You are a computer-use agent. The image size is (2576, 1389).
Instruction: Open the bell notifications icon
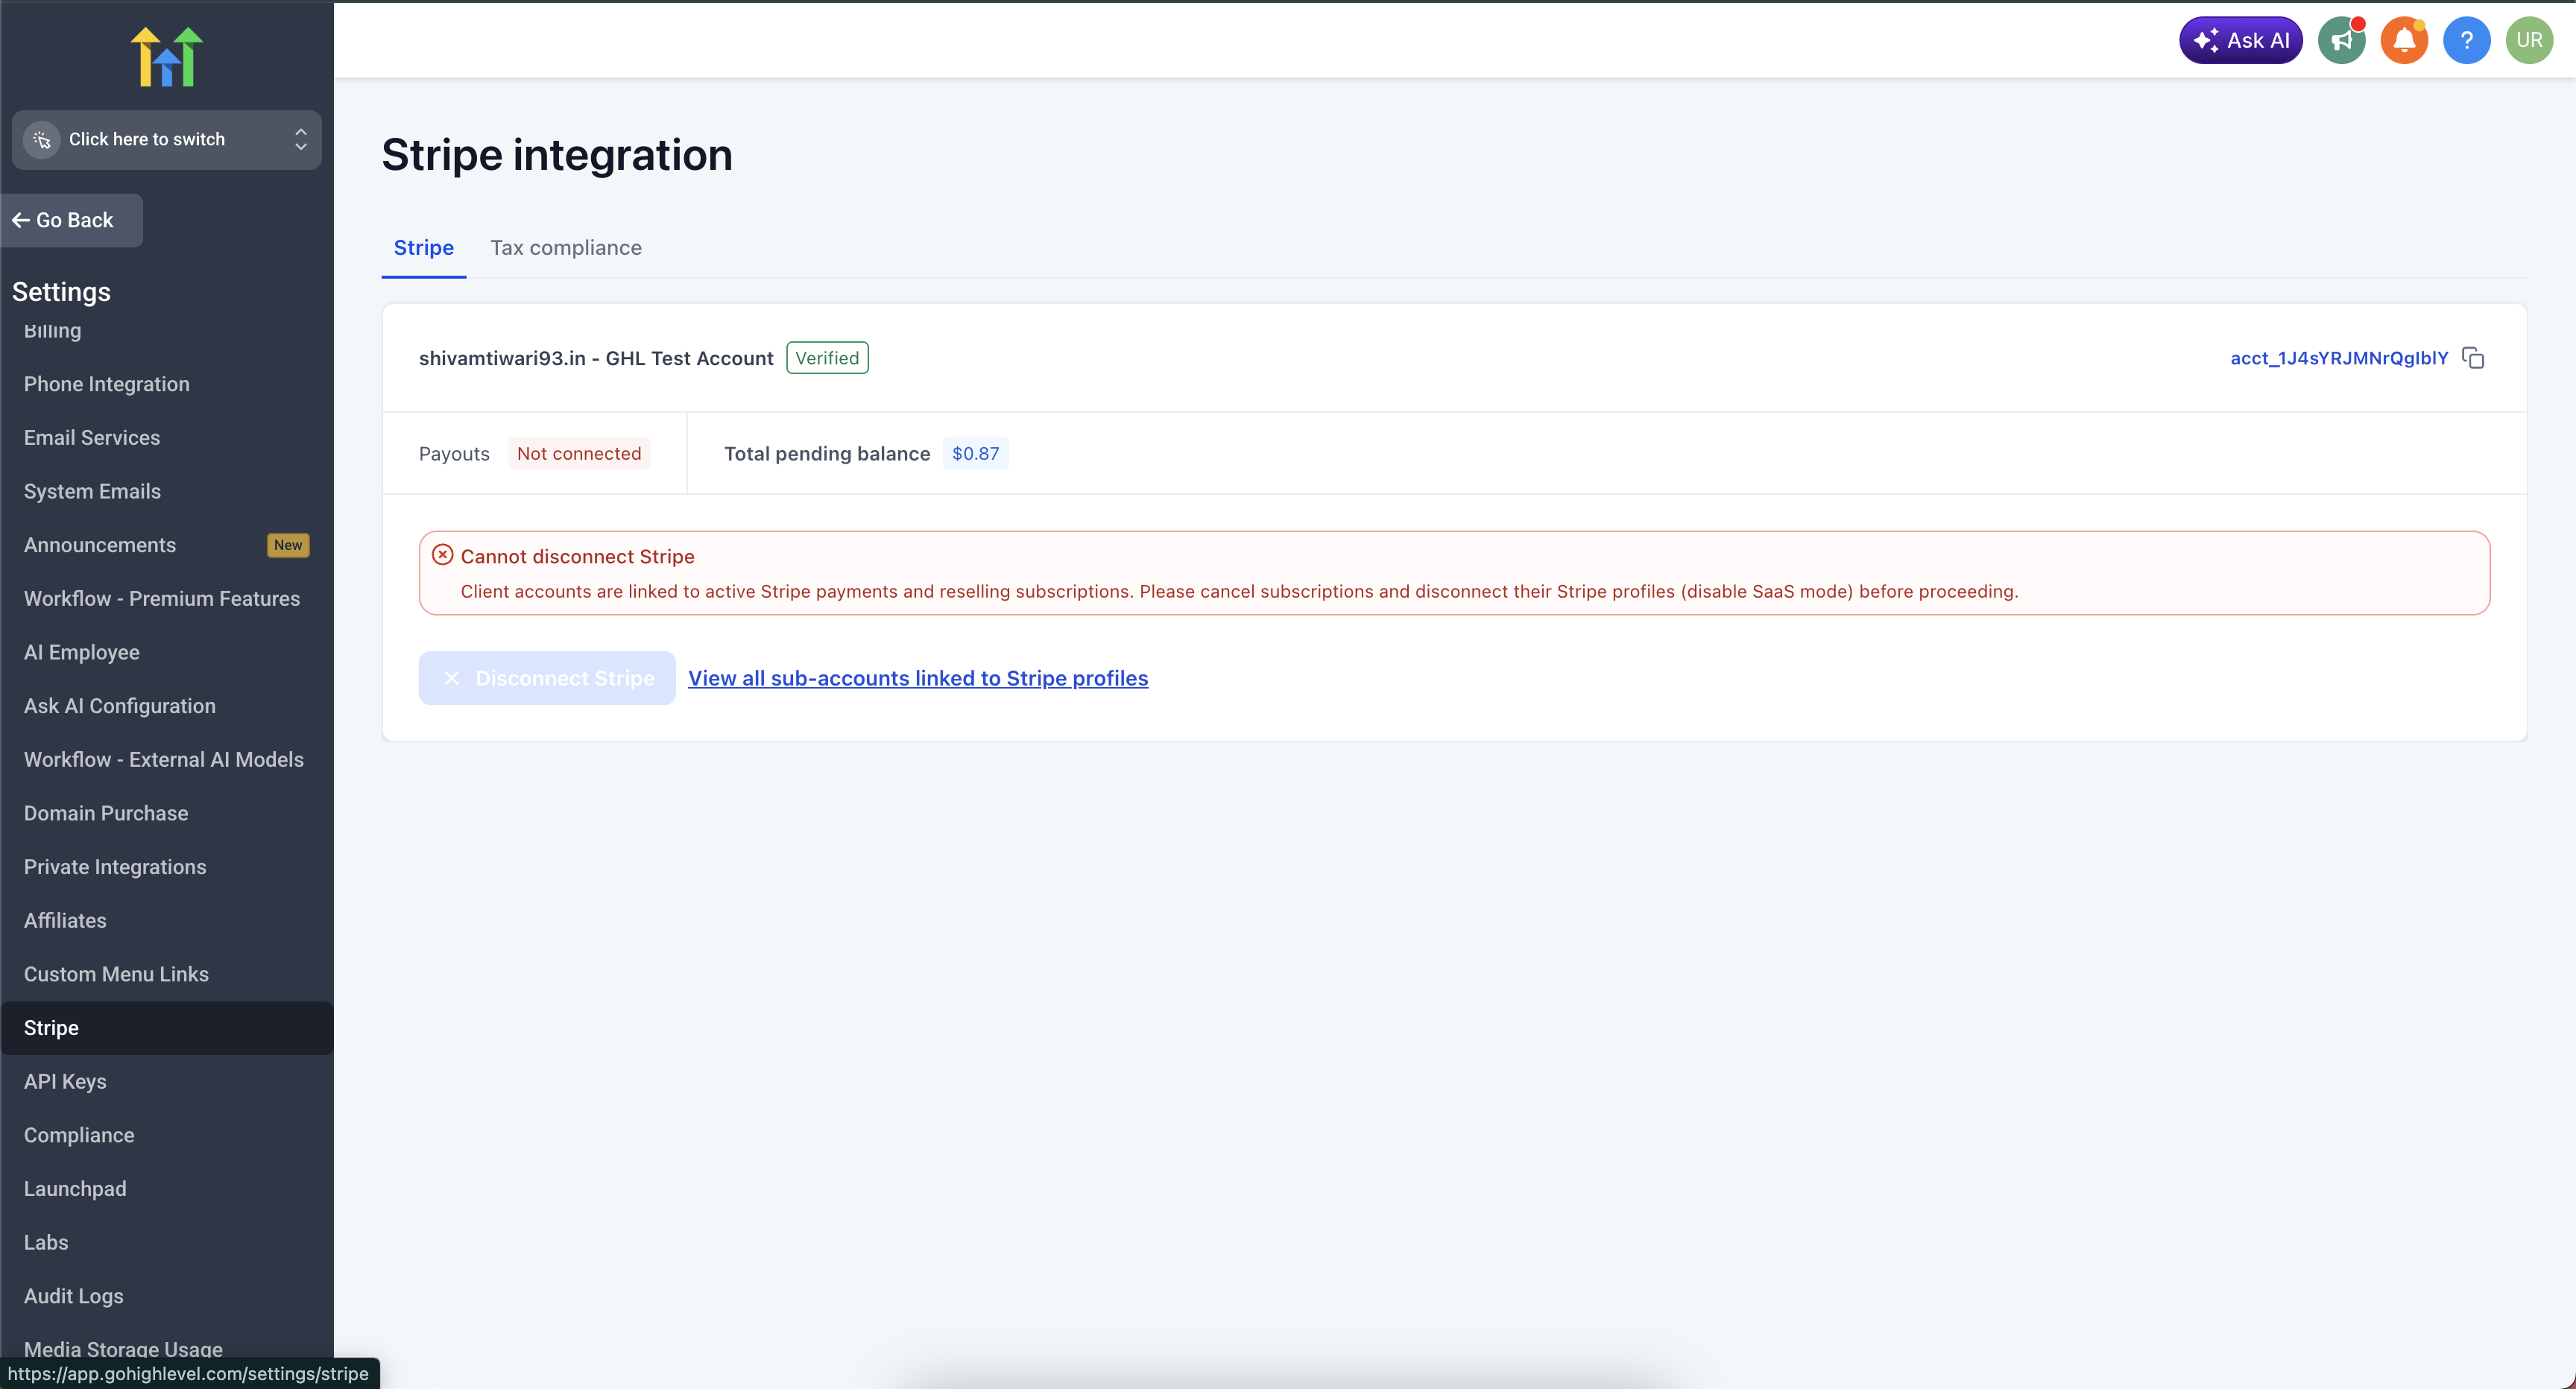point(2404,41)
